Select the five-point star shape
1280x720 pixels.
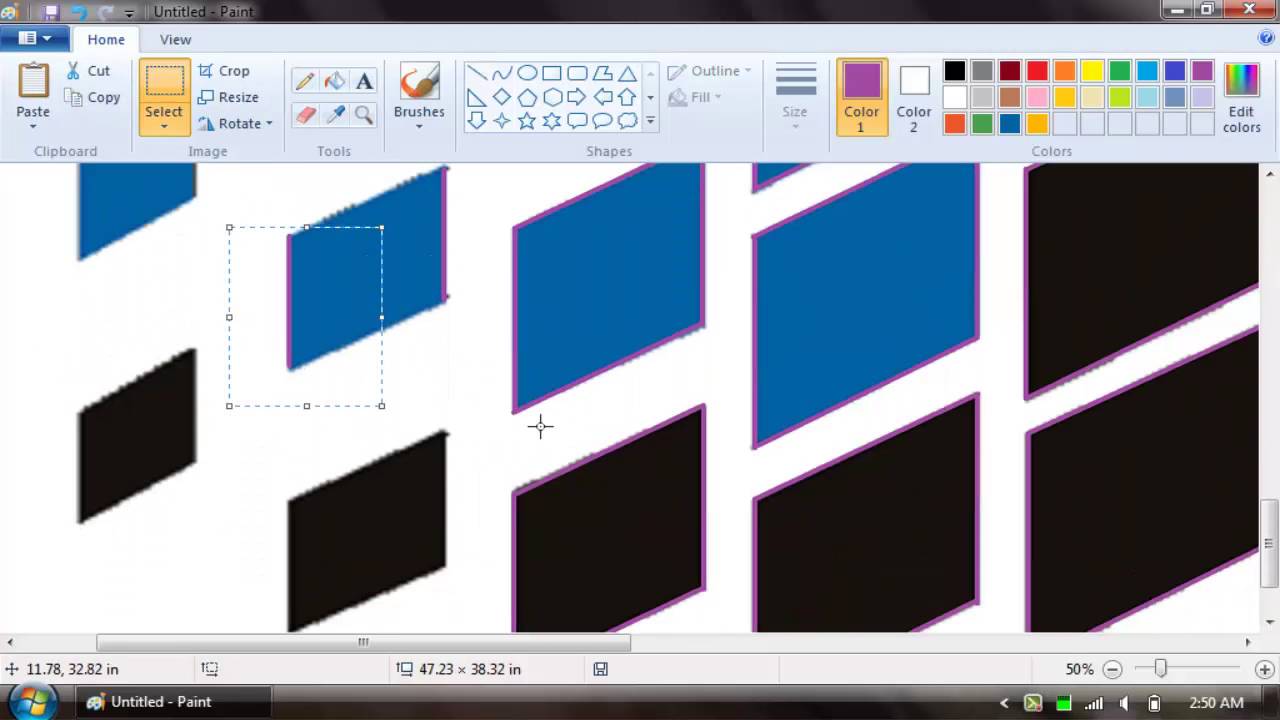pyautogui.click(x=527, y=121)
